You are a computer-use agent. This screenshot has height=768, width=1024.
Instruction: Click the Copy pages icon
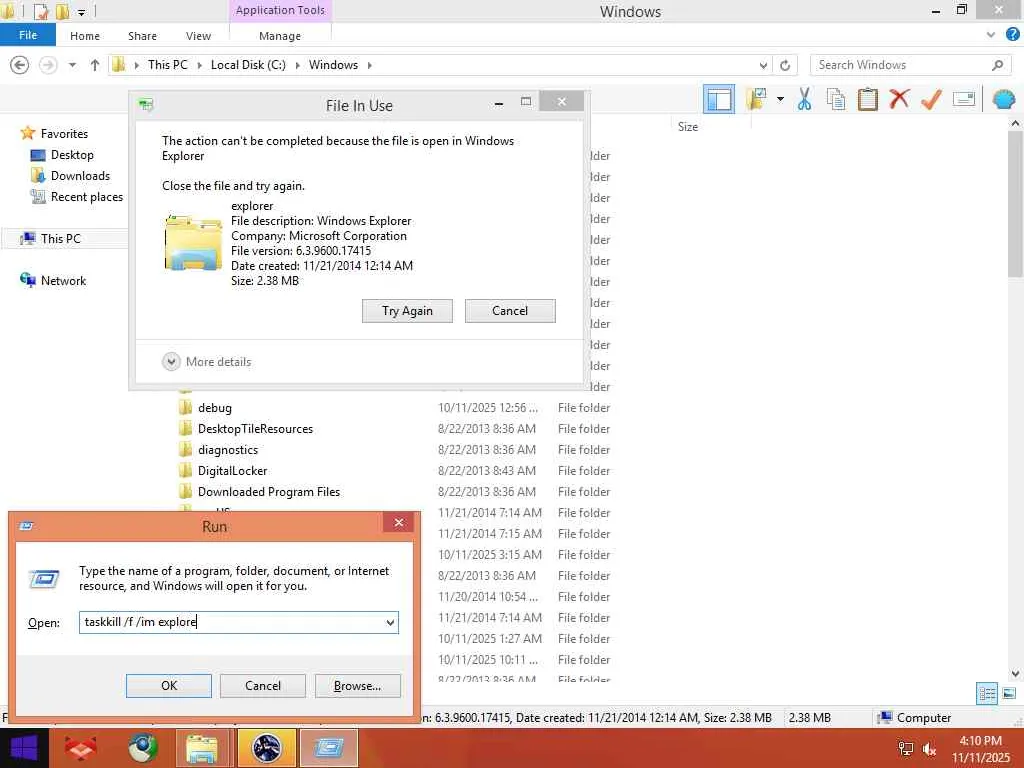835,99
